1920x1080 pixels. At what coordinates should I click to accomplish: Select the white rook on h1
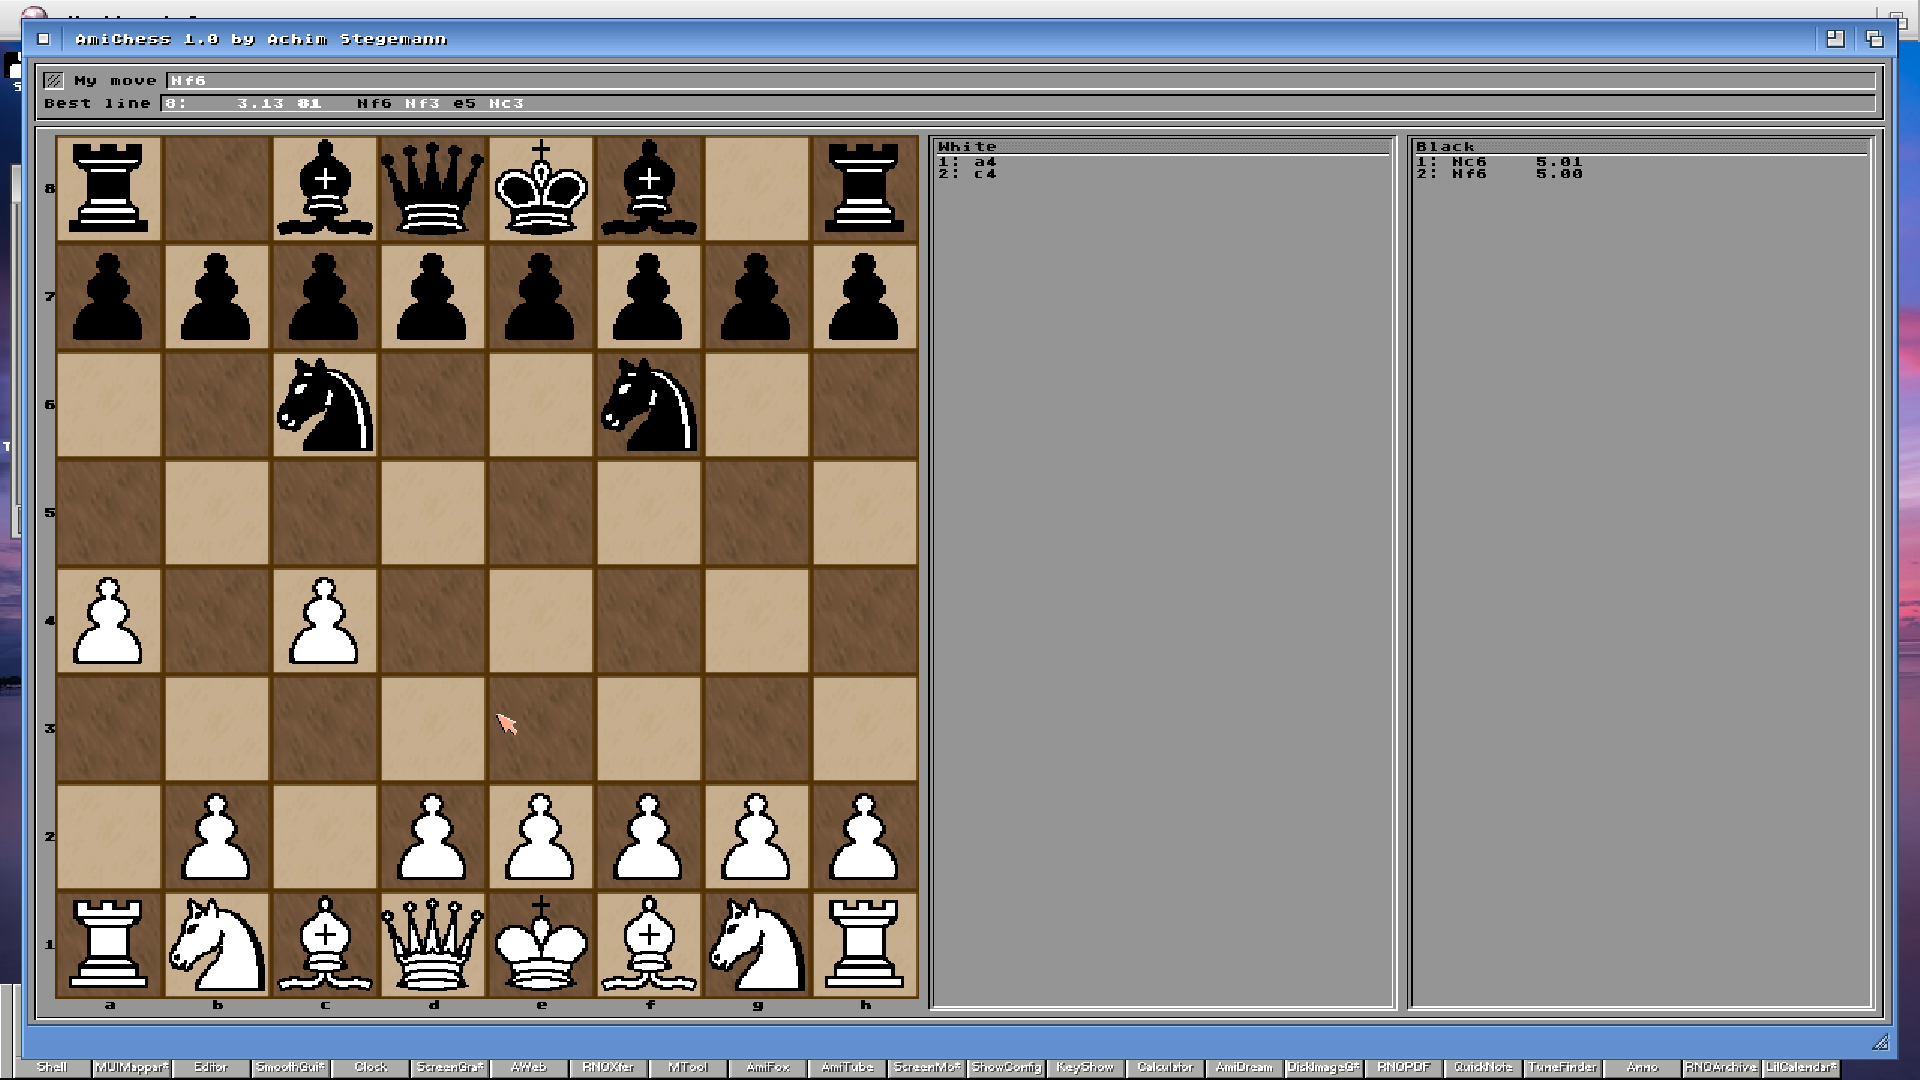[x=865, y=944]
